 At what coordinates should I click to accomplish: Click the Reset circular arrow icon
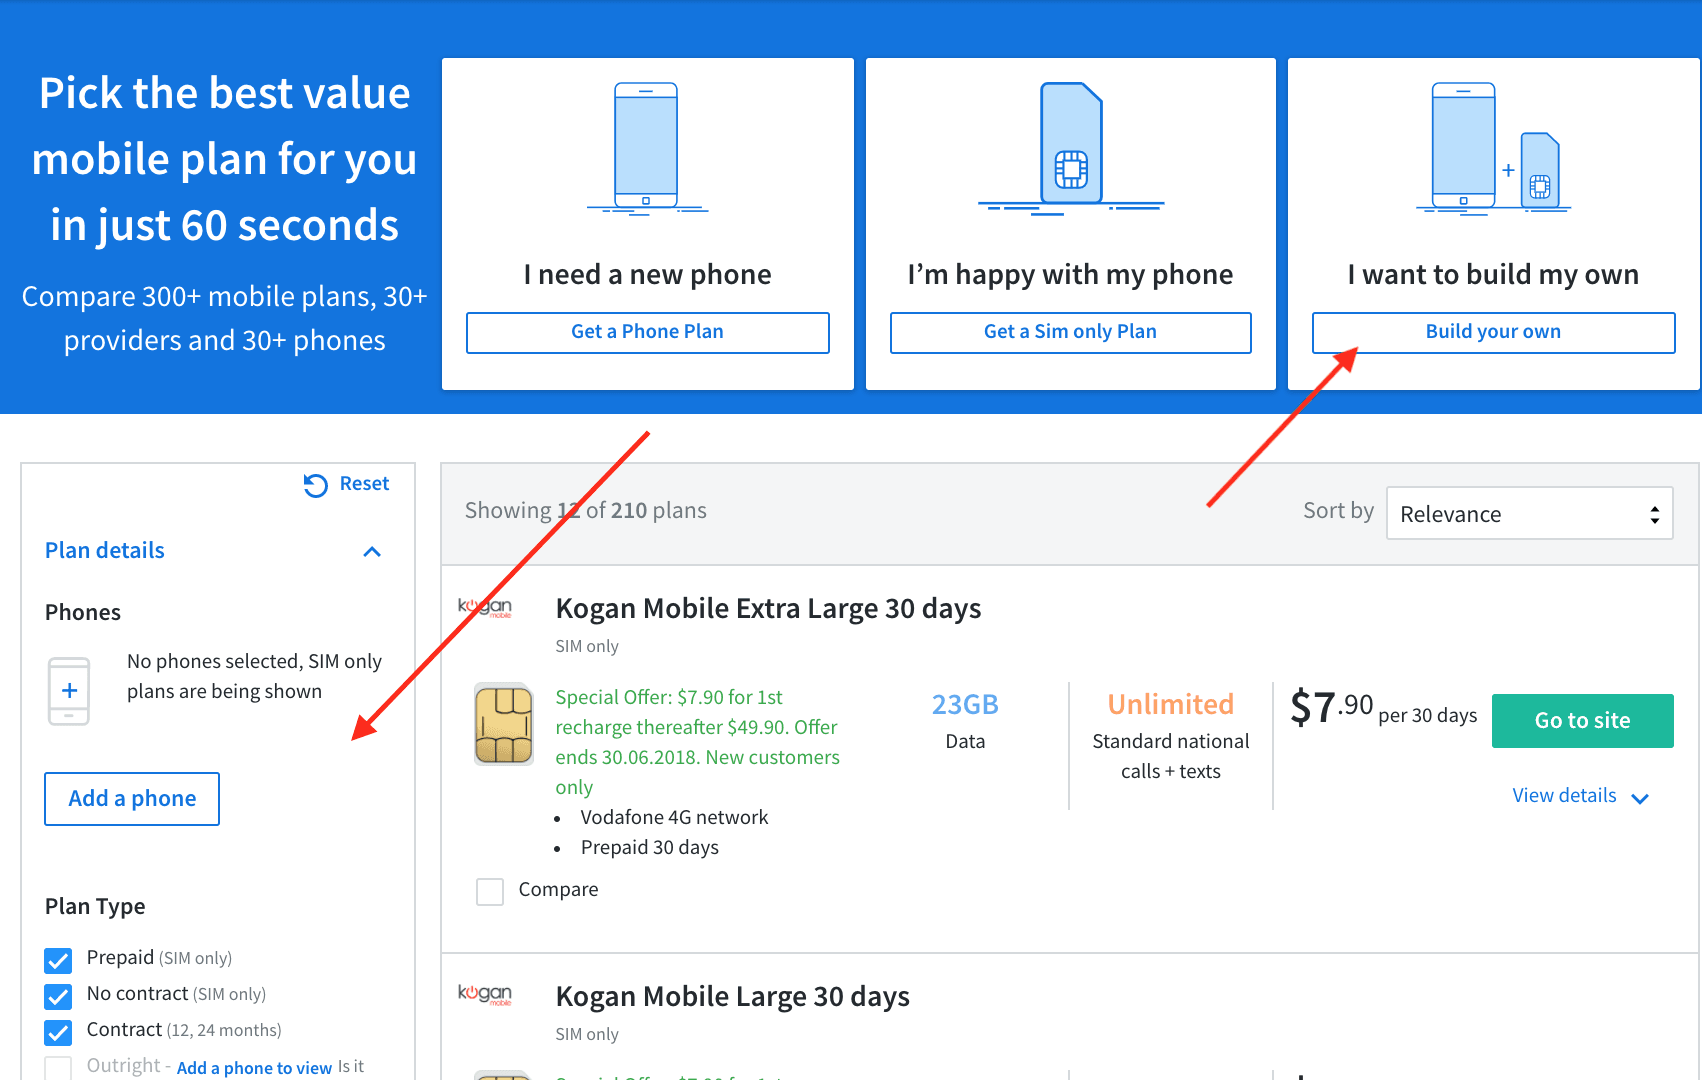[x=316, y=485]
